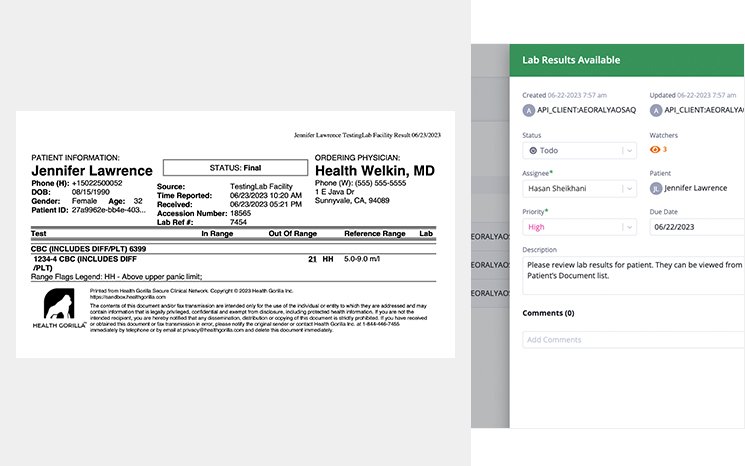Click the Assignee field chevron arrow
This screenshot has width=745, height=466.
point(630,189)
